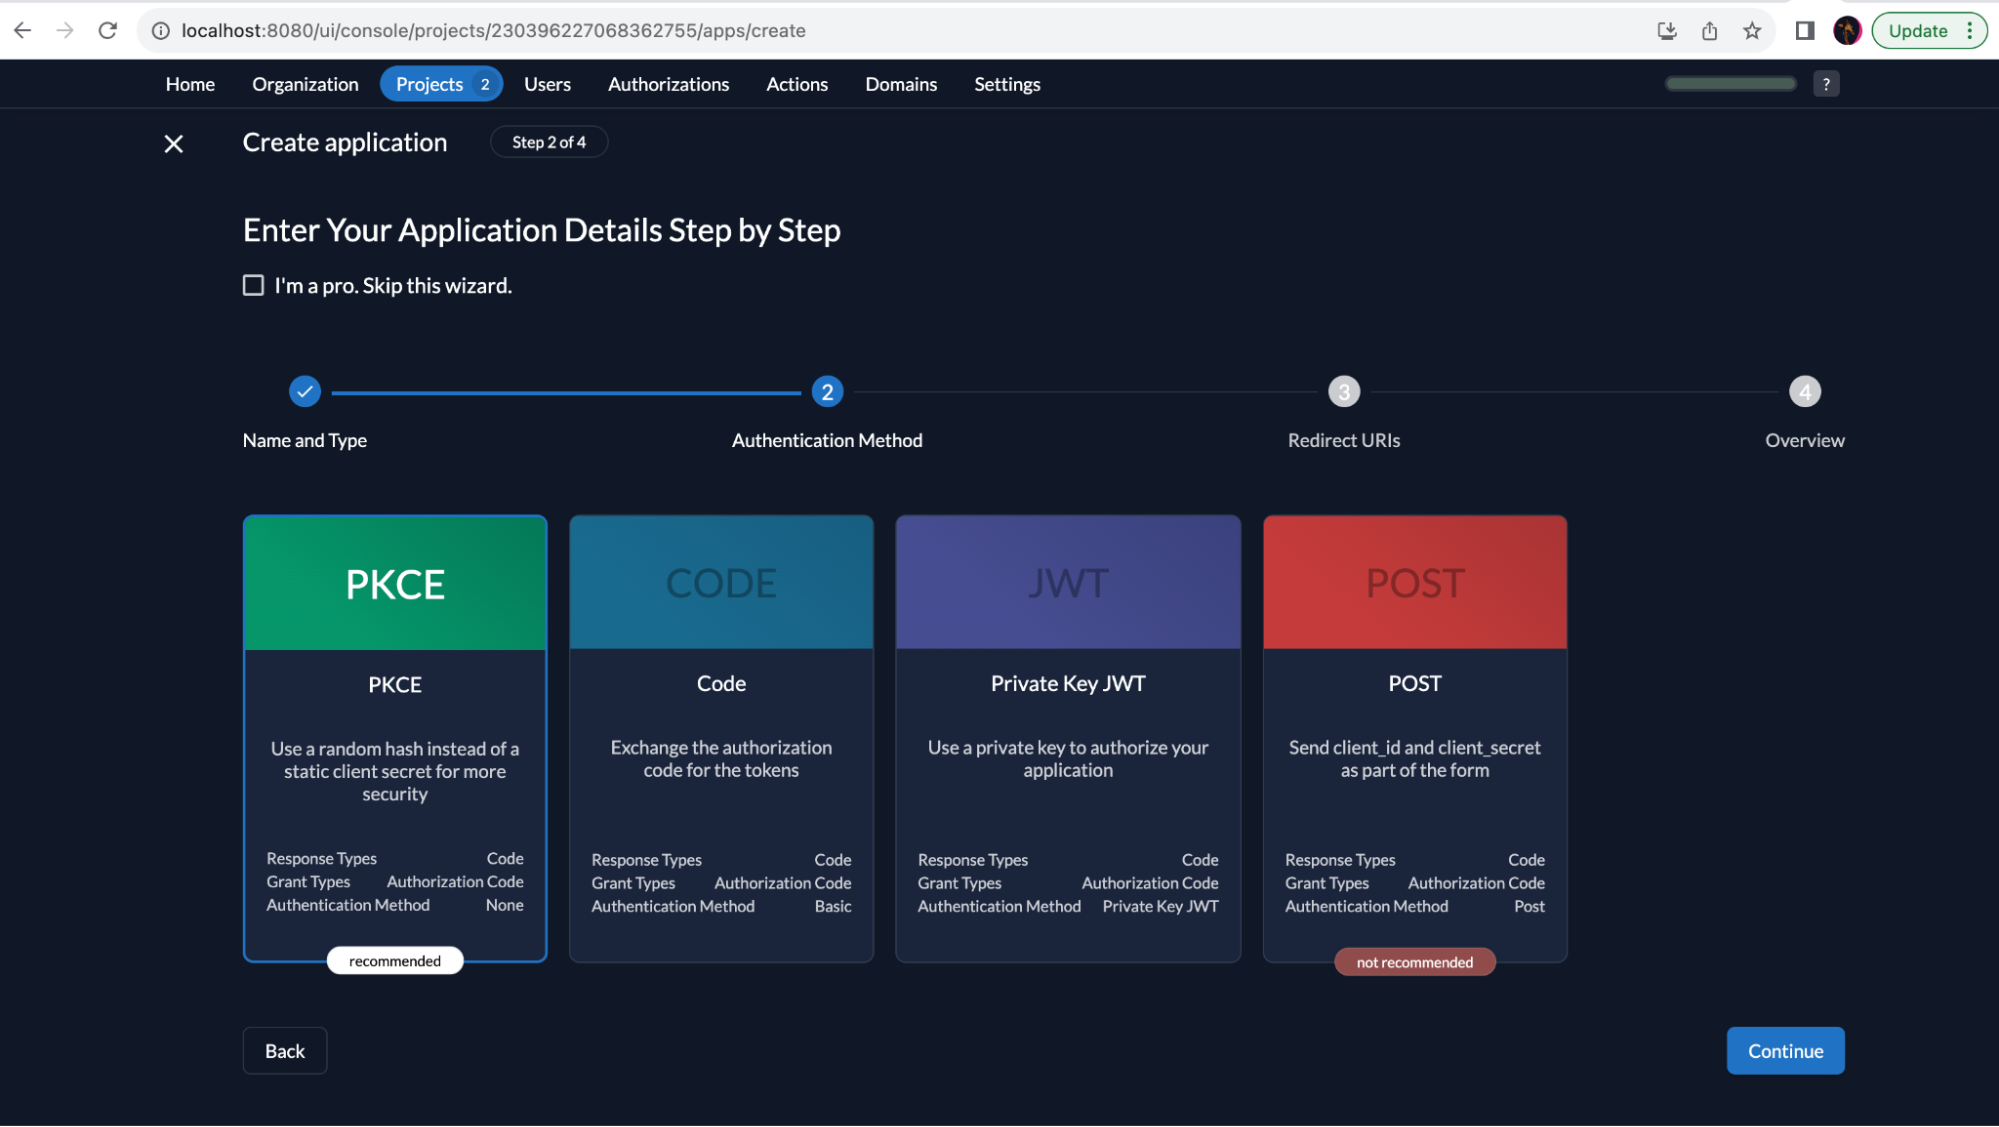Click step 3 Redirect URIs marker
Screen dimensions: 1999x1127
click(1344, 392)
